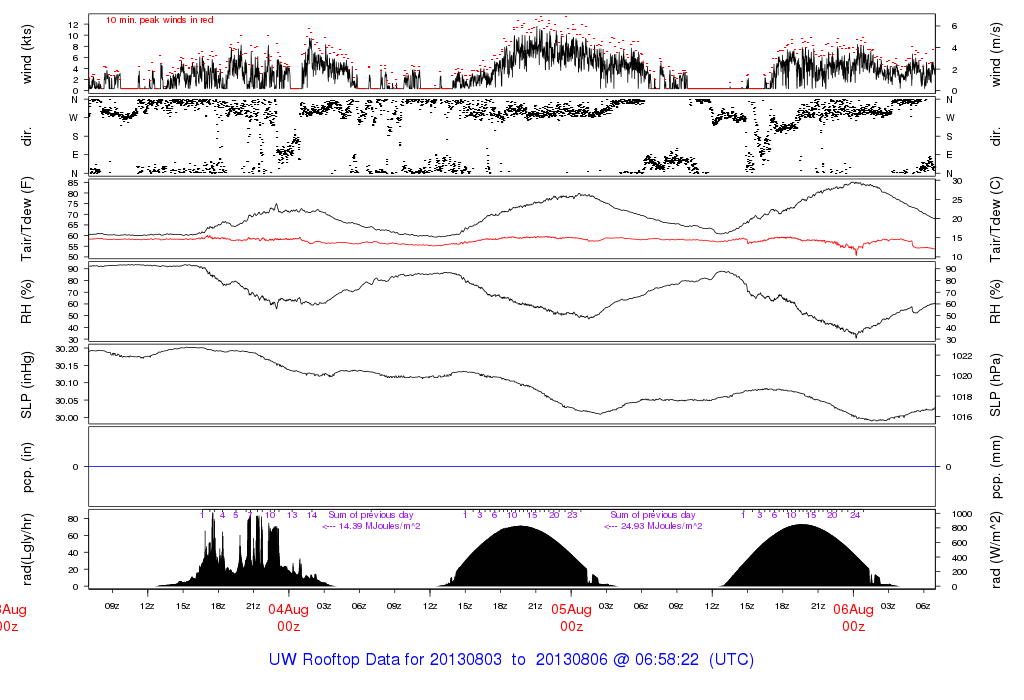Click the "200" radiation tick value

959,572
